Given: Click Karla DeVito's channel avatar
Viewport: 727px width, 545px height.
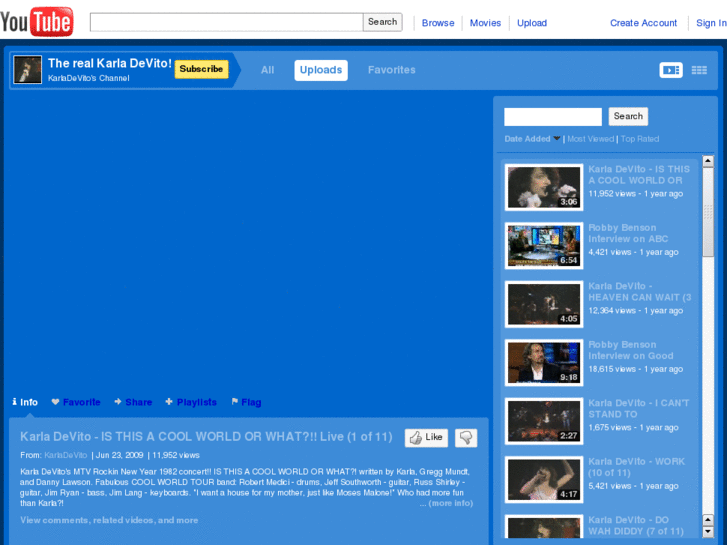Looking at the screenshot, I should pyautogui.click(x=27, y=70).
